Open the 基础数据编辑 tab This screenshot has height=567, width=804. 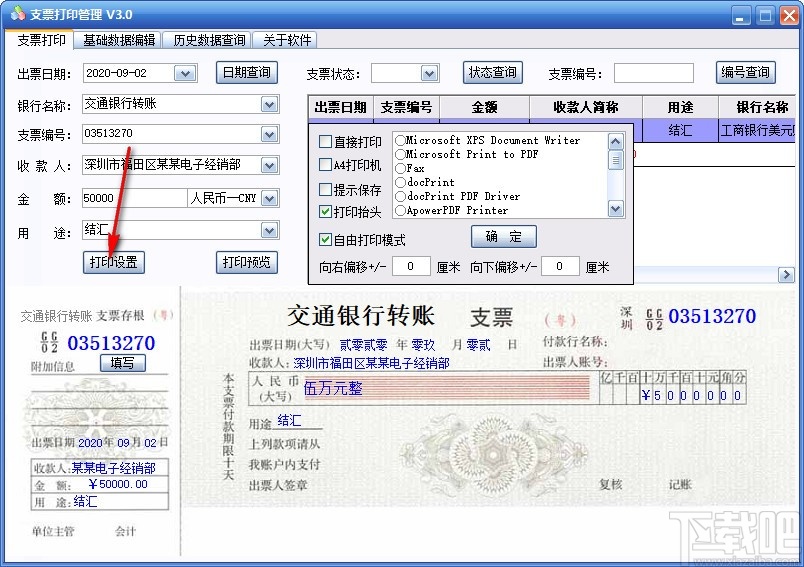click(119, 40)
